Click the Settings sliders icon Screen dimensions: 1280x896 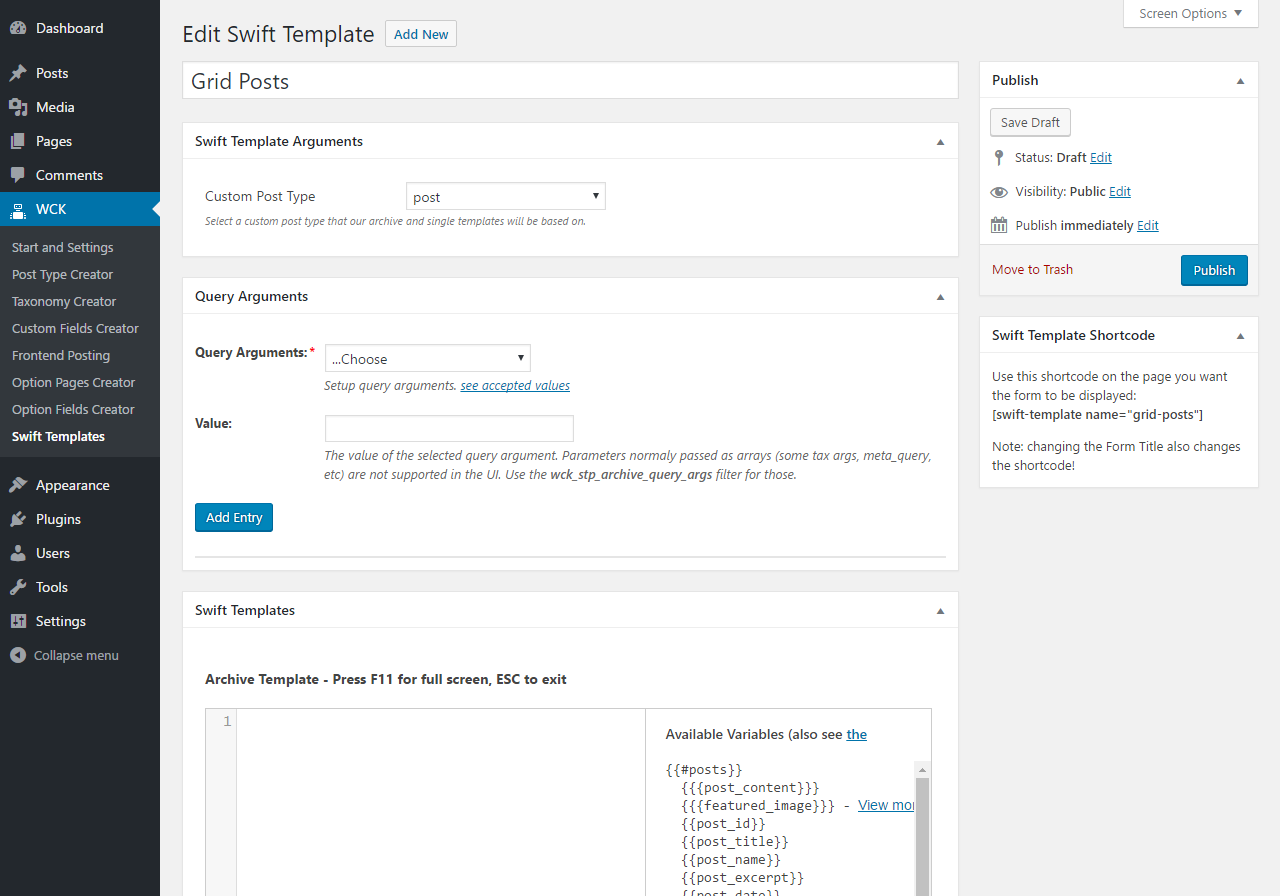(x=18, y=621)
